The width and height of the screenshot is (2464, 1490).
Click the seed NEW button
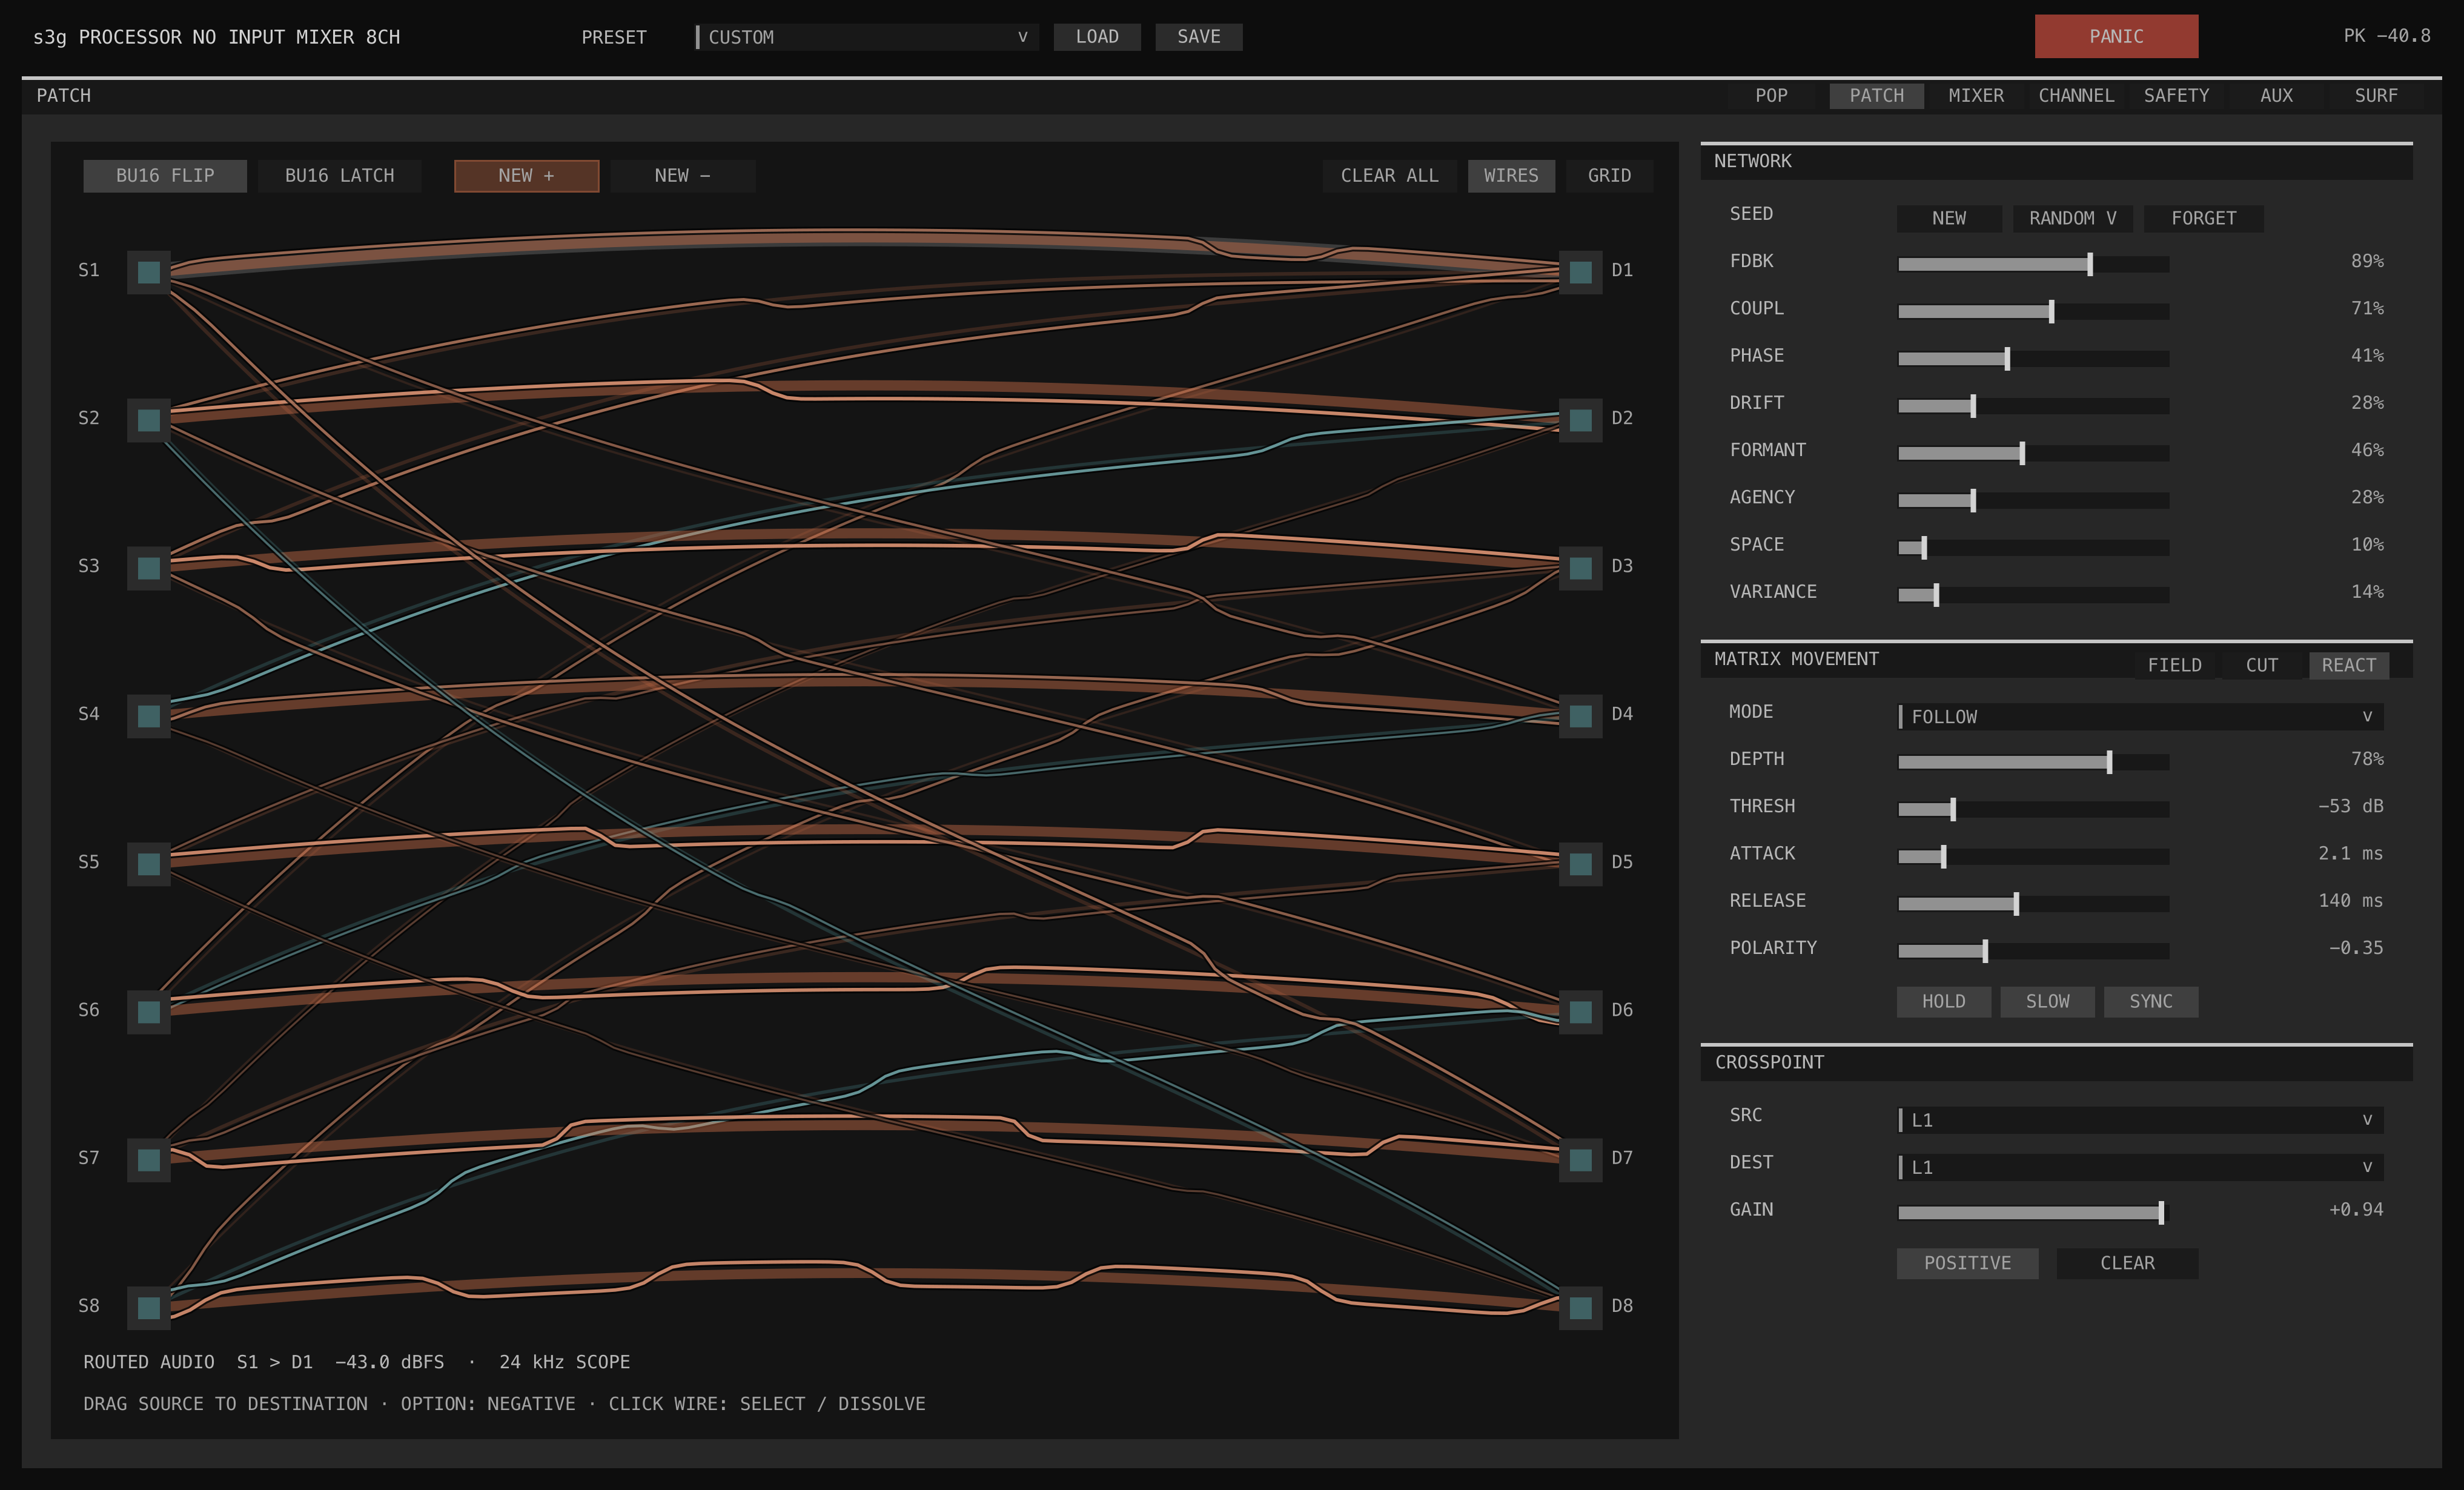pyautogui.click(x=1949, y=218)
